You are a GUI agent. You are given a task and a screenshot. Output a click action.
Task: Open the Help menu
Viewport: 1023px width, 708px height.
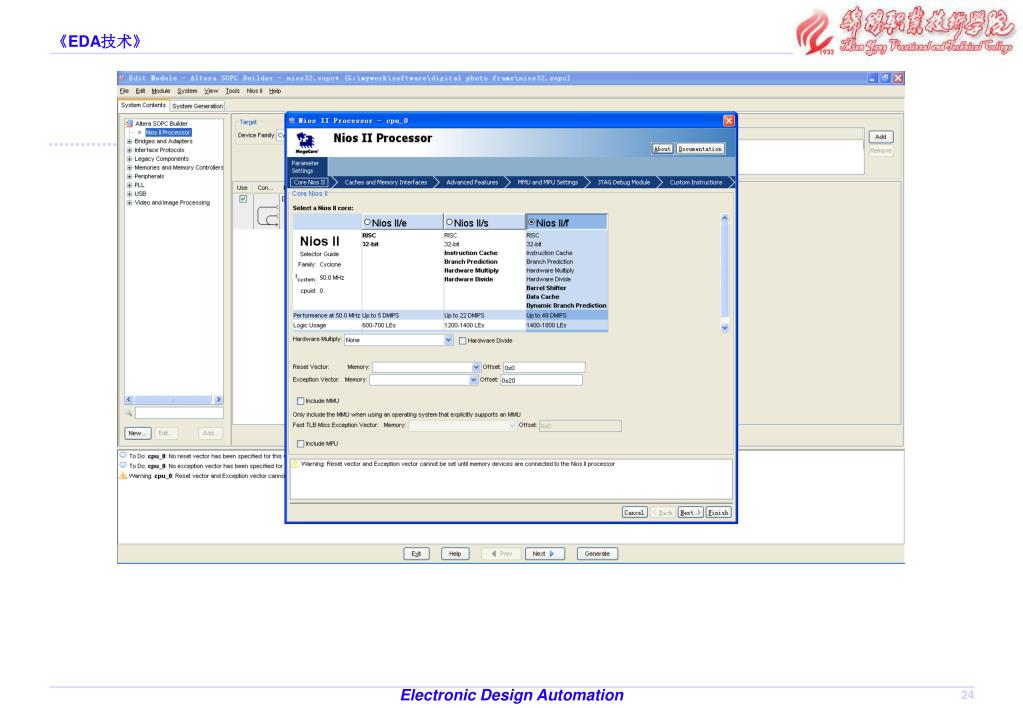tap(275, 91)
